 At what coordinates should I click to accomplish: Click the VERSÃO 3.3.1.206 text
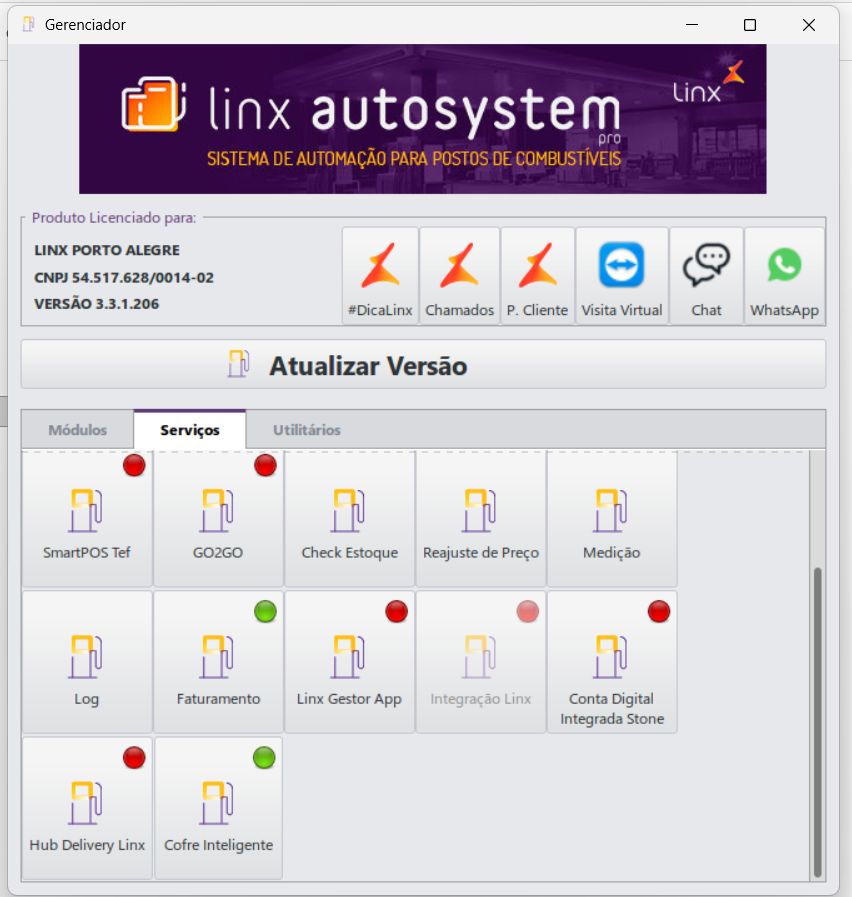[97, 304]
